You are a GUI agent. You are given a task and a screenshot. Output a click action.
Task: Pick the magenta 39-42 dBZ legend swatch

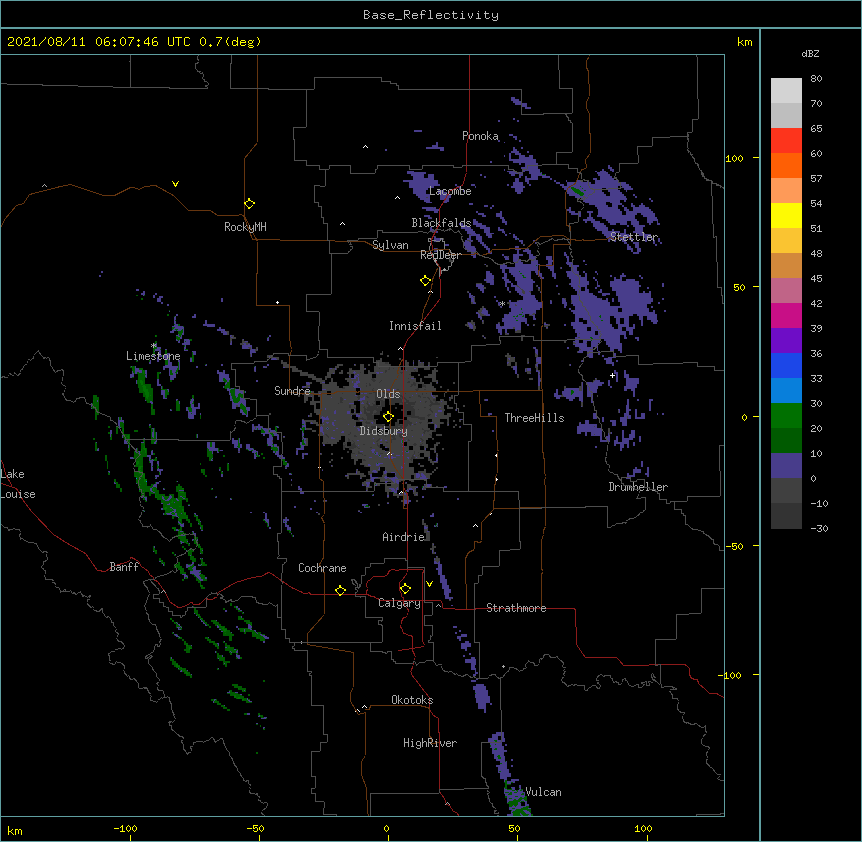tap(786, 315)
